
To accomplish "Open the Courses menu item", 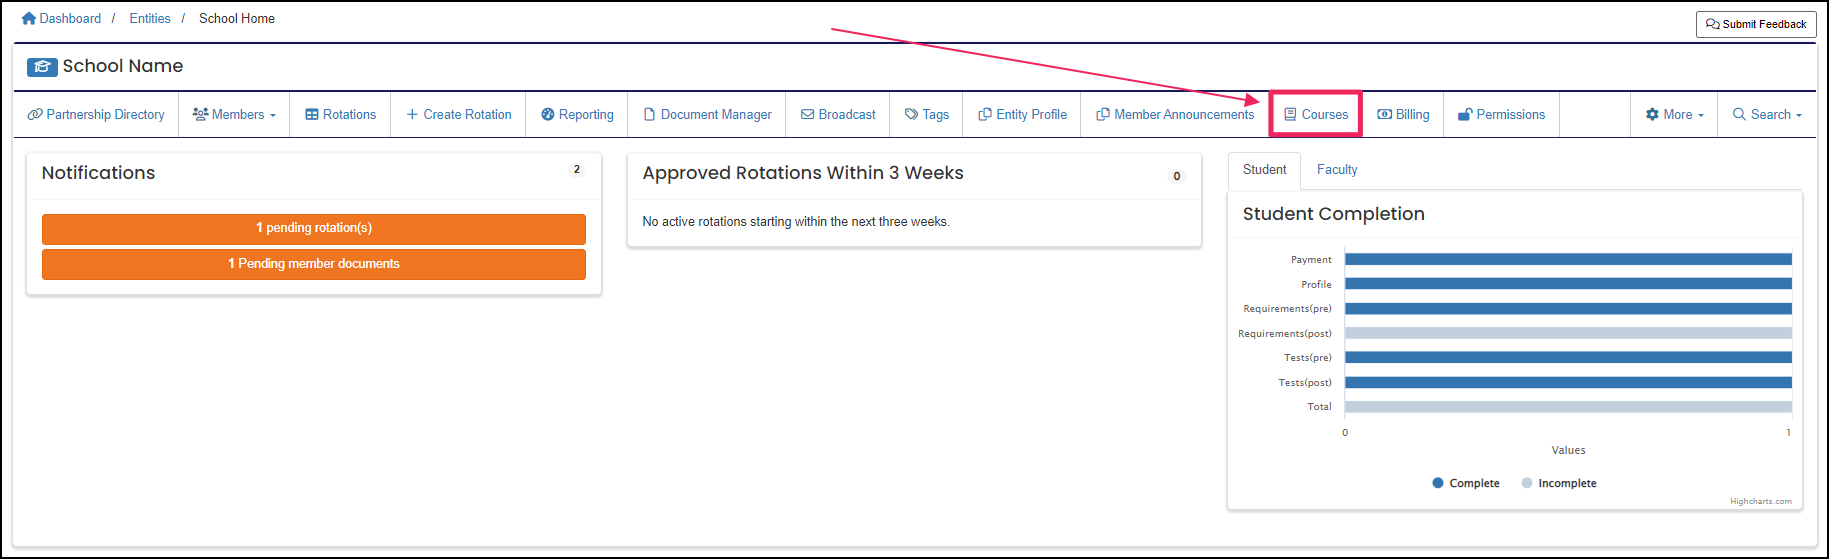I will [1316, 114].
